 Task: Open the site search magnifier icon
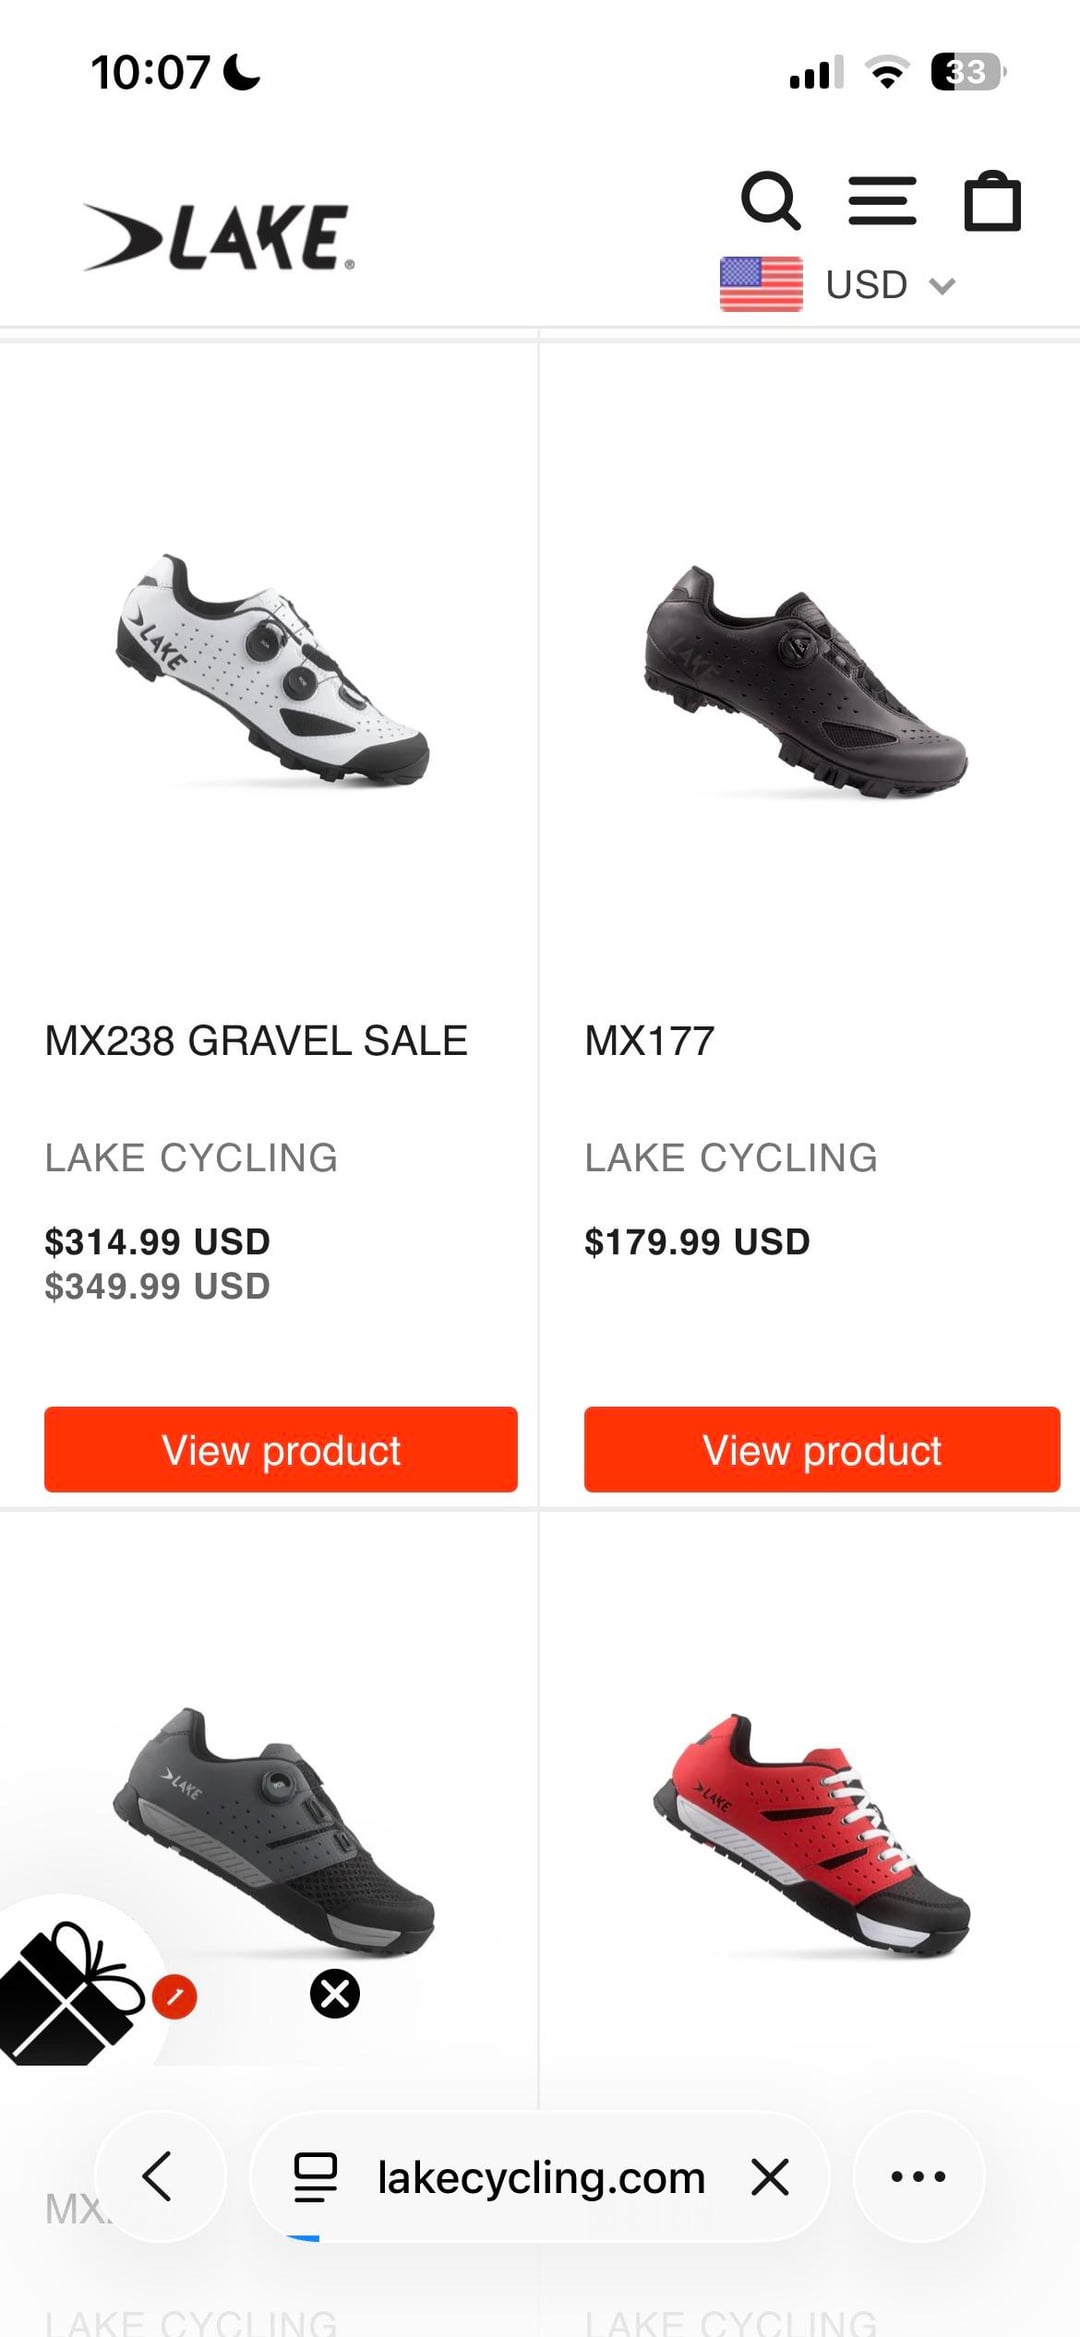point(770,201)
